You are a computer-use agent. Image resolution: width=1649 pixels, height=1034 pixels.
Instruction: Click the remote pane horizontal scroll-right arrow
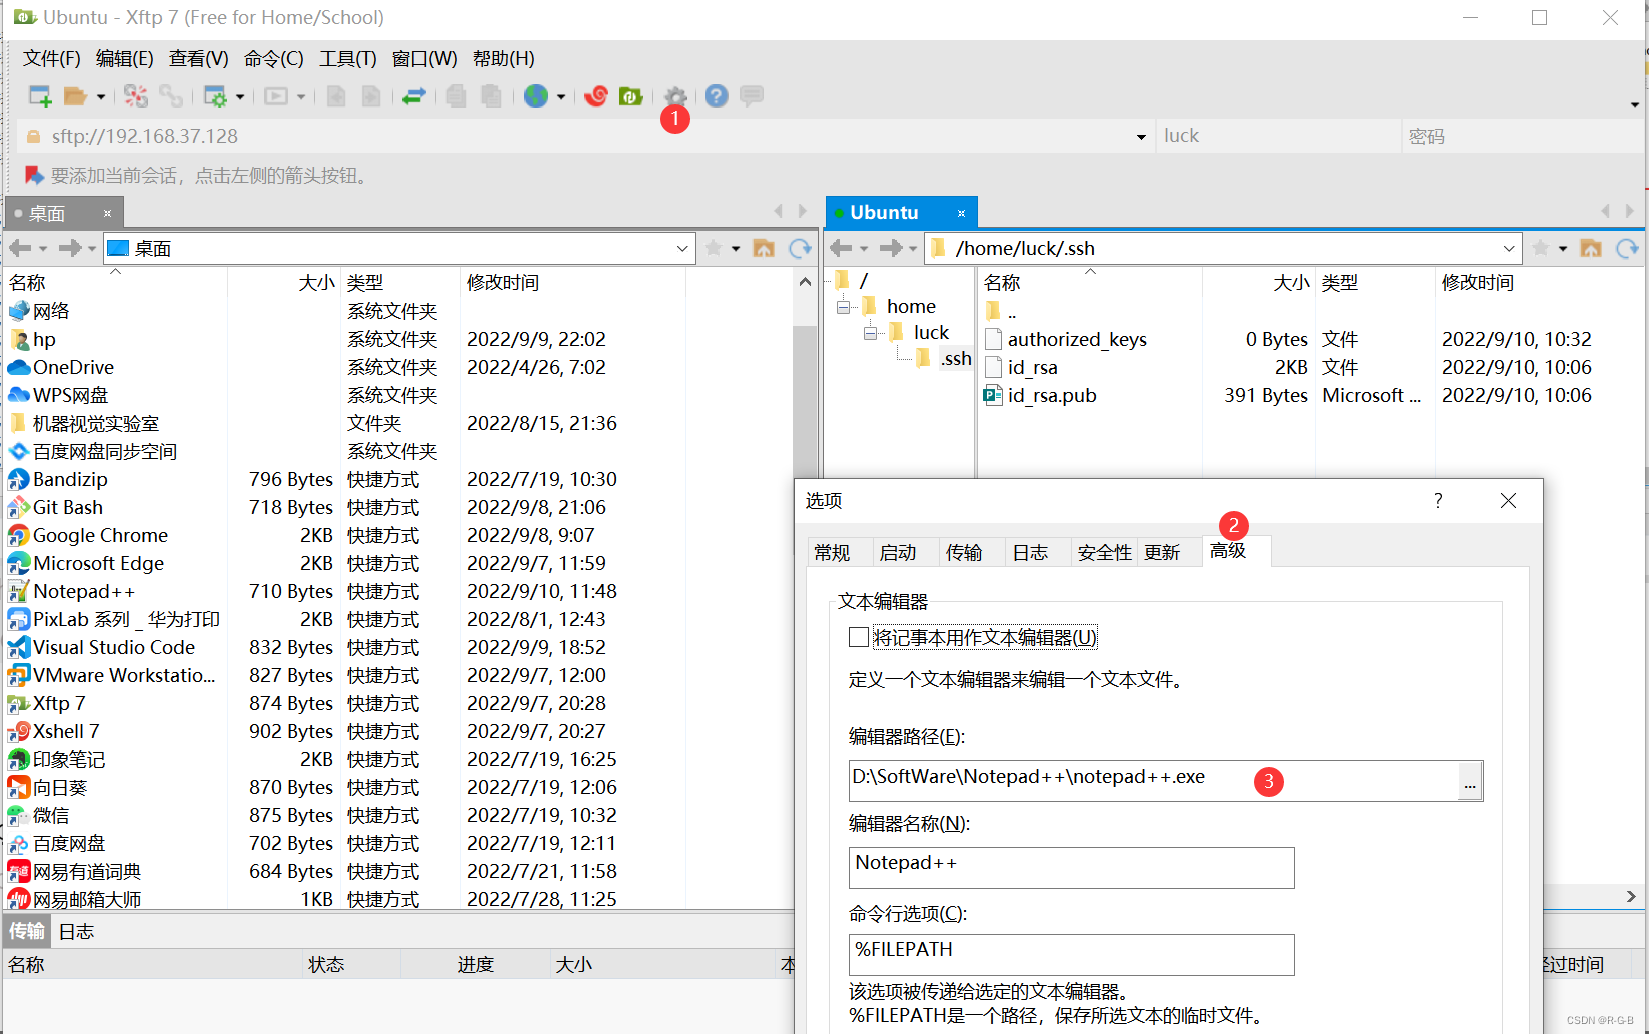pos(1630,896)
